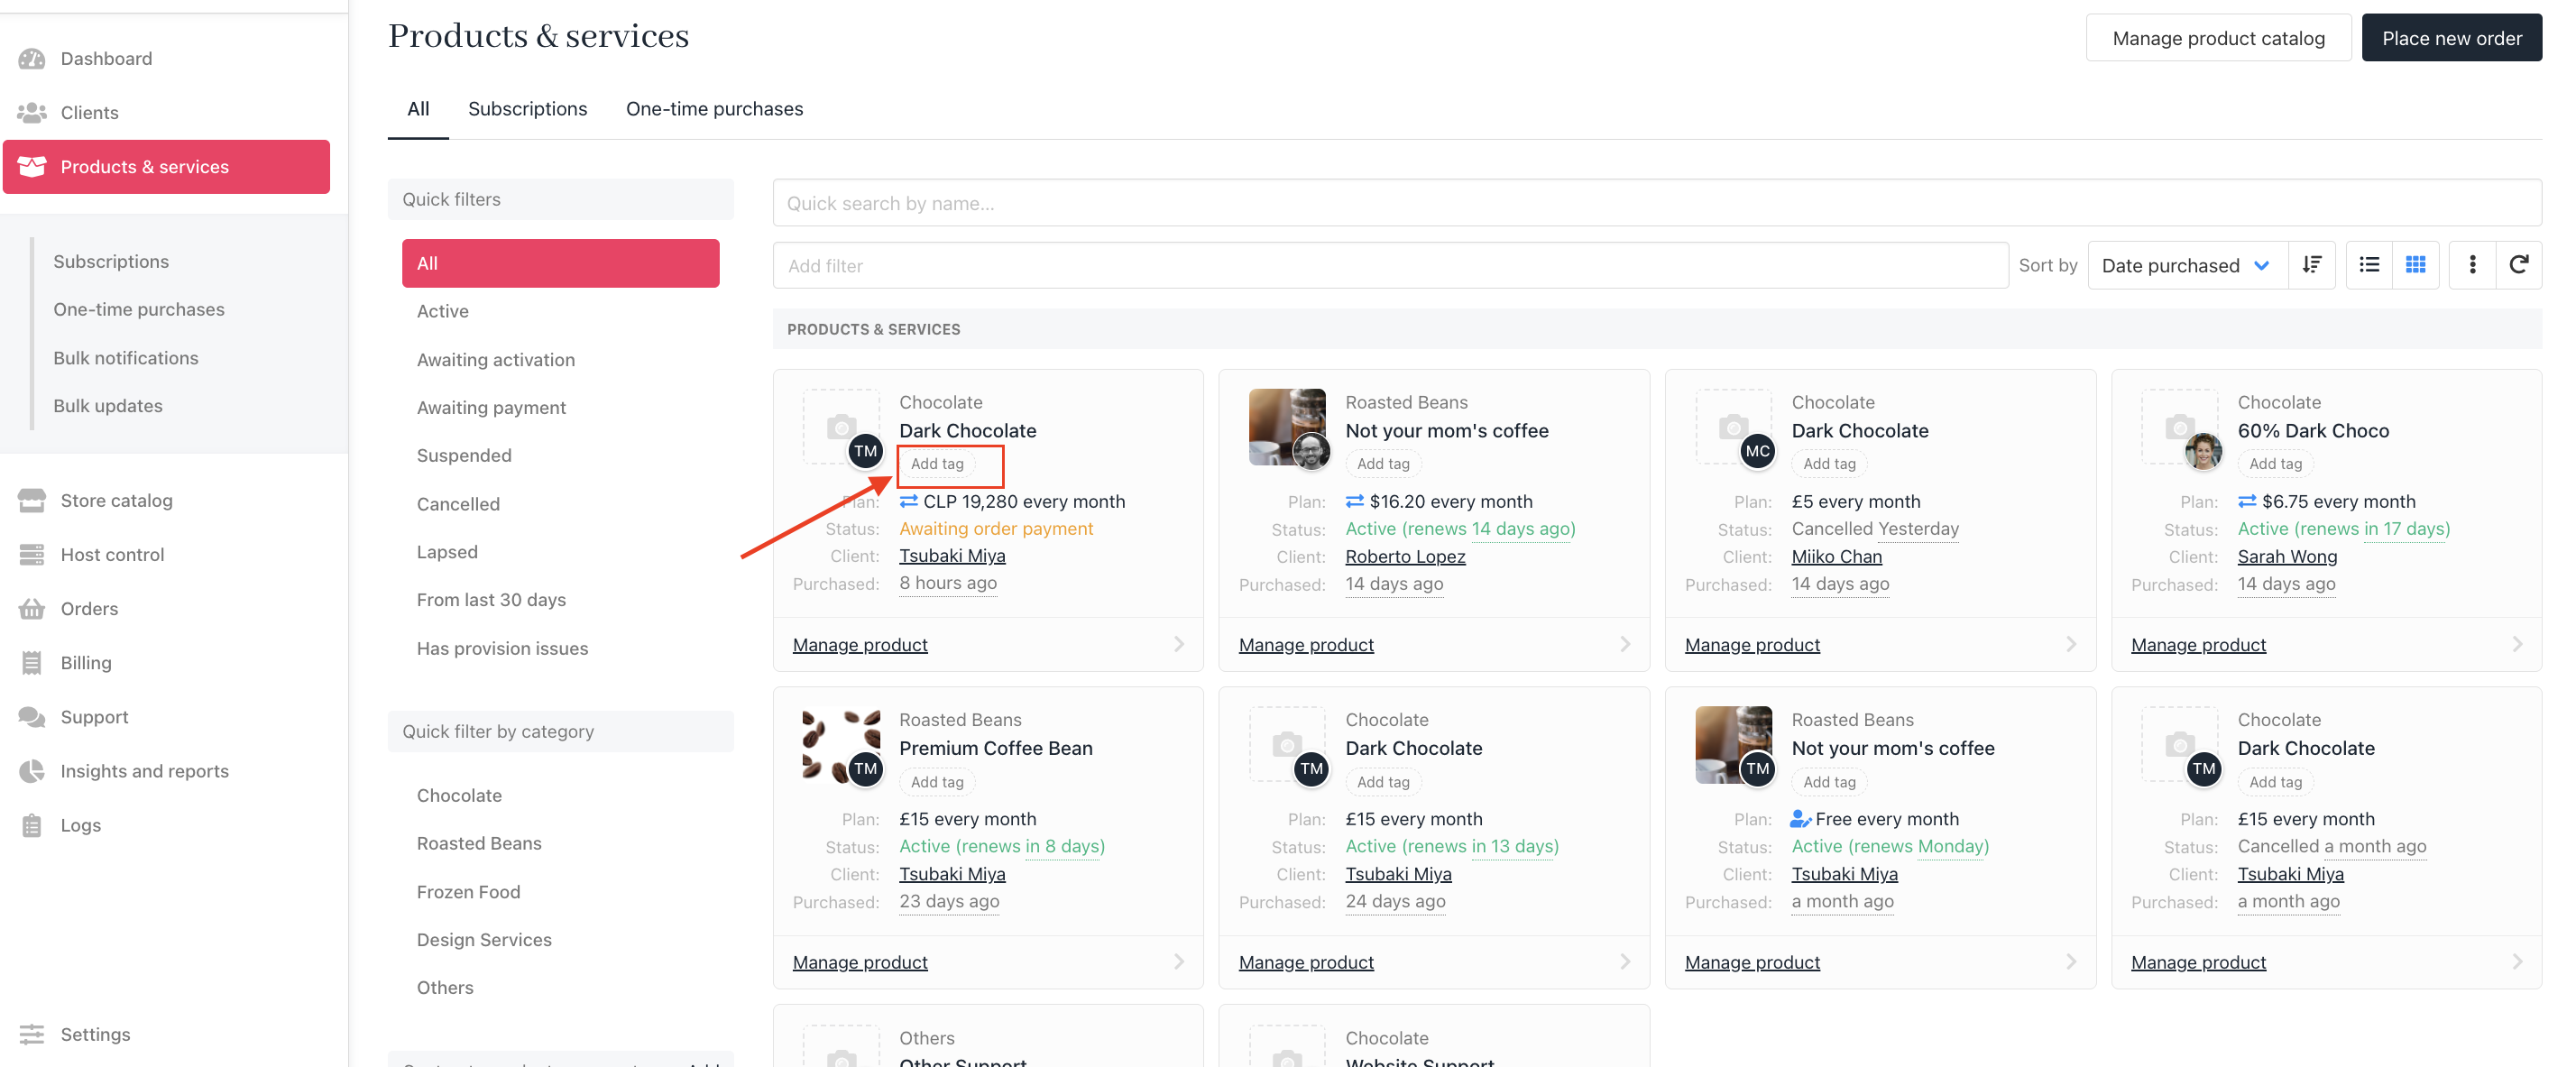
Task: Open Bulk notifications in sidebar
Action: pos(126,357)
